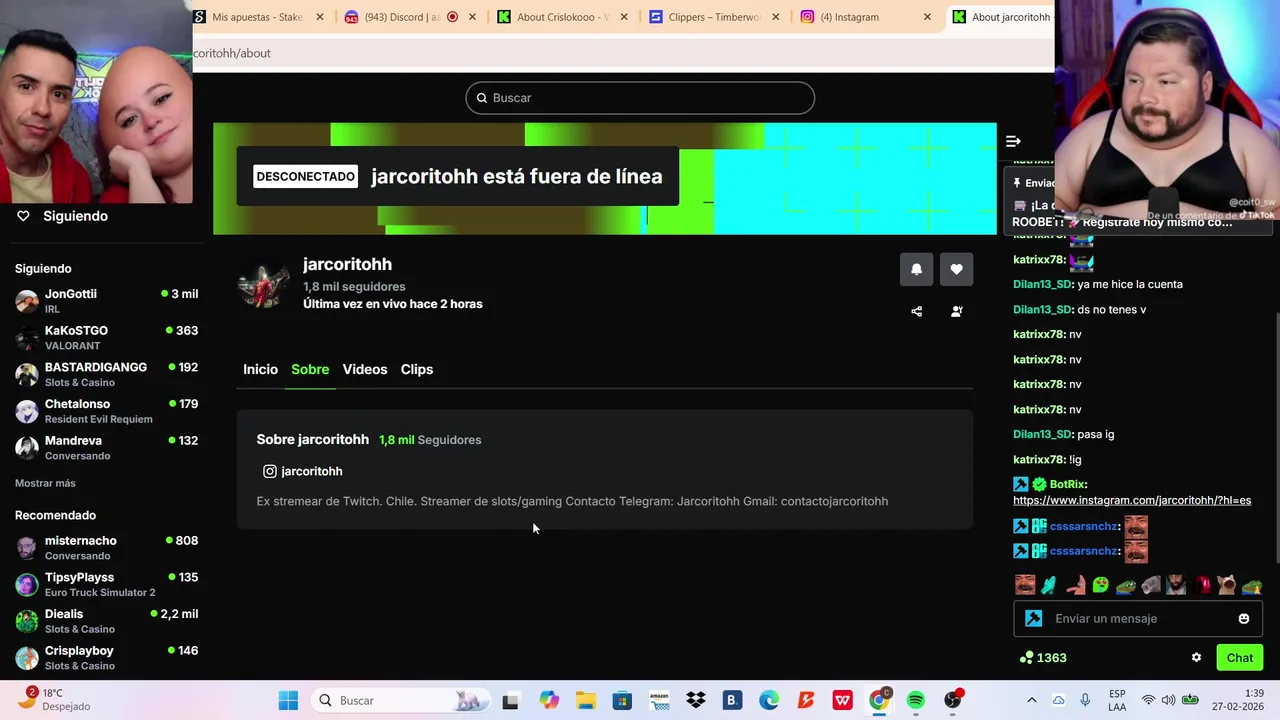
Task: Open the Videos tab
Action: (x=365, y=369)
